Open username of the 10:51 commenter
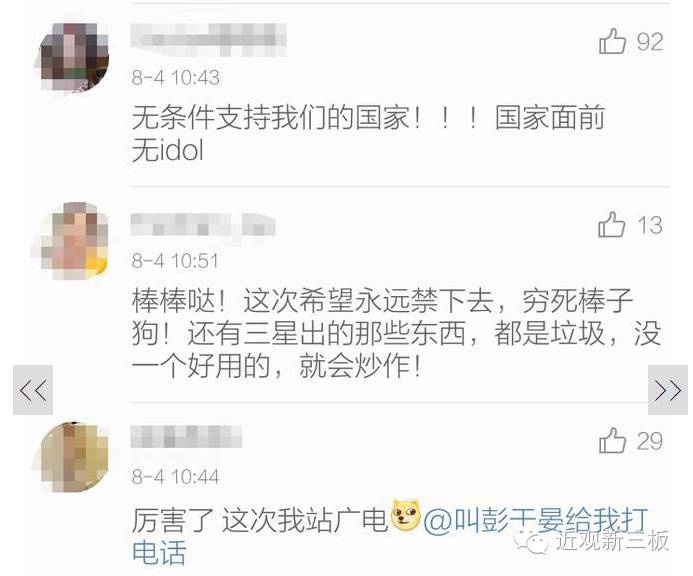693x576 pixels. pyautogui.click(x=203, y=225)
